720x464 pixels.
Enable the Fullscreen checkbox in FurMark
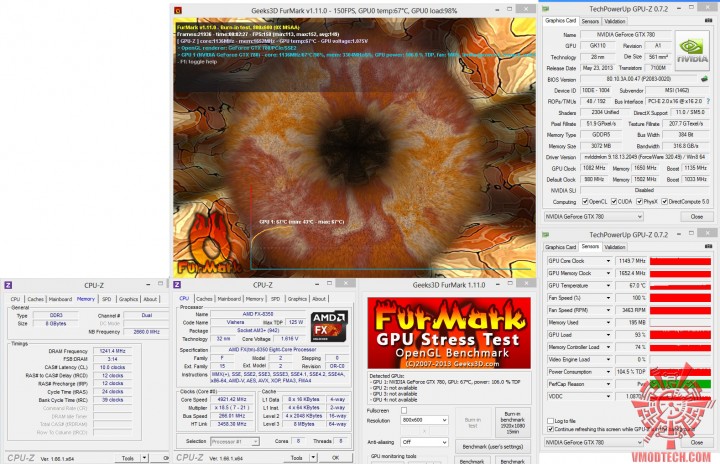(x=404, y=411)
